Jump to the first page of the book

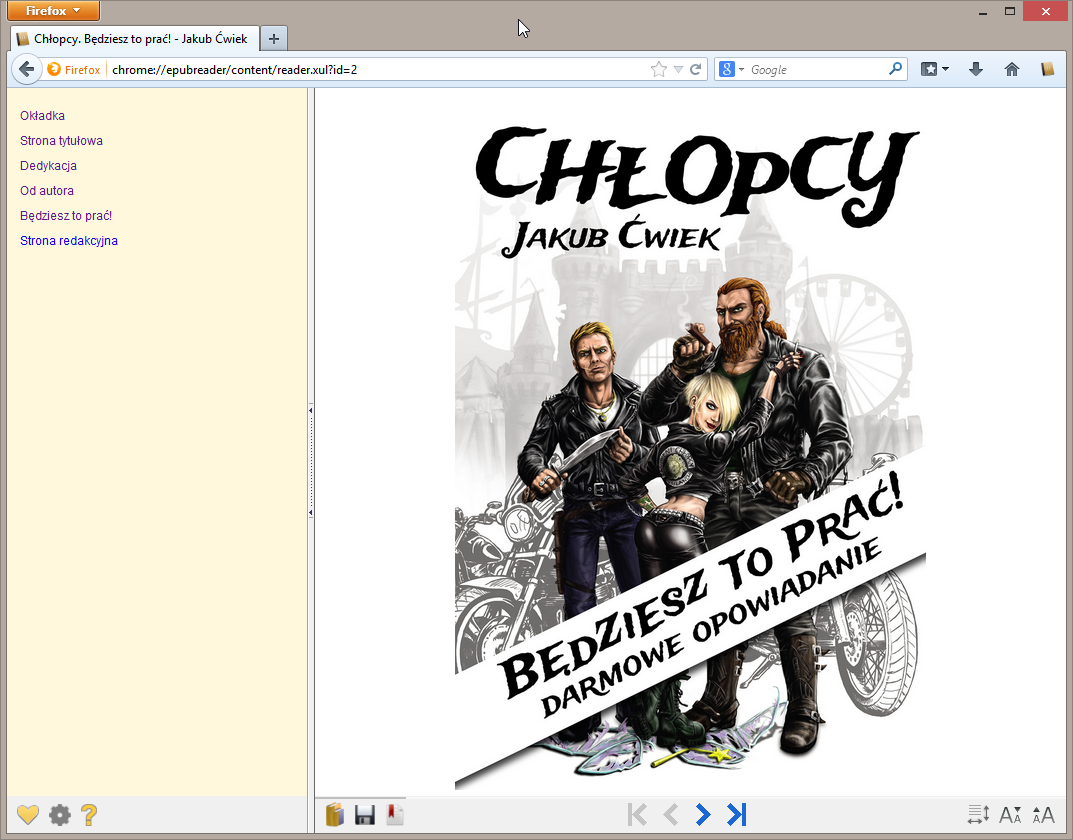(x=637, y=814)
